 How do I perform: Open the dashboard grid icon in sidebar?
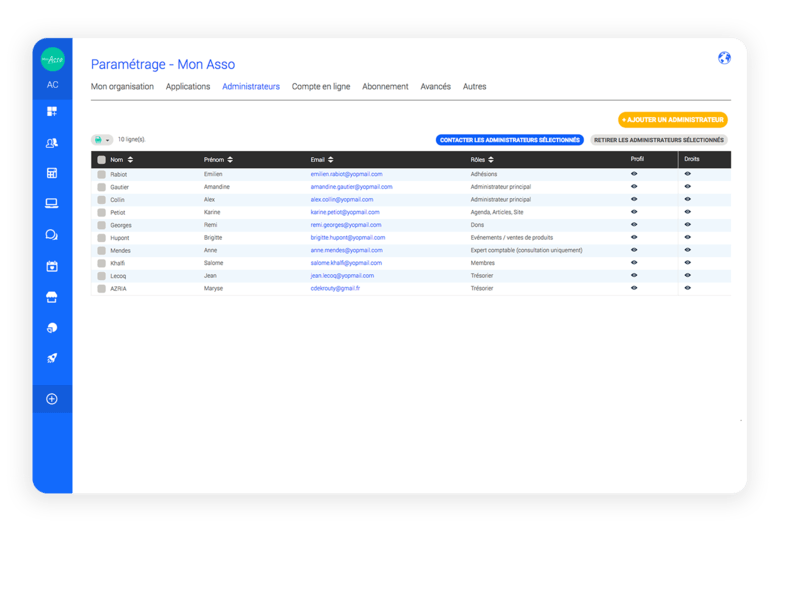52,112
